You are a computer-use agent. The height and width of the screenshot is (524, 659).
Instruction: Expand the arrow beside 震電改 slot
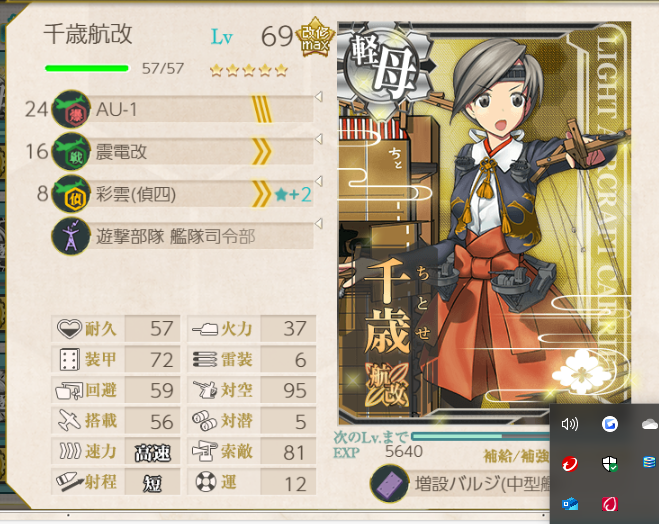click(319, 139)
